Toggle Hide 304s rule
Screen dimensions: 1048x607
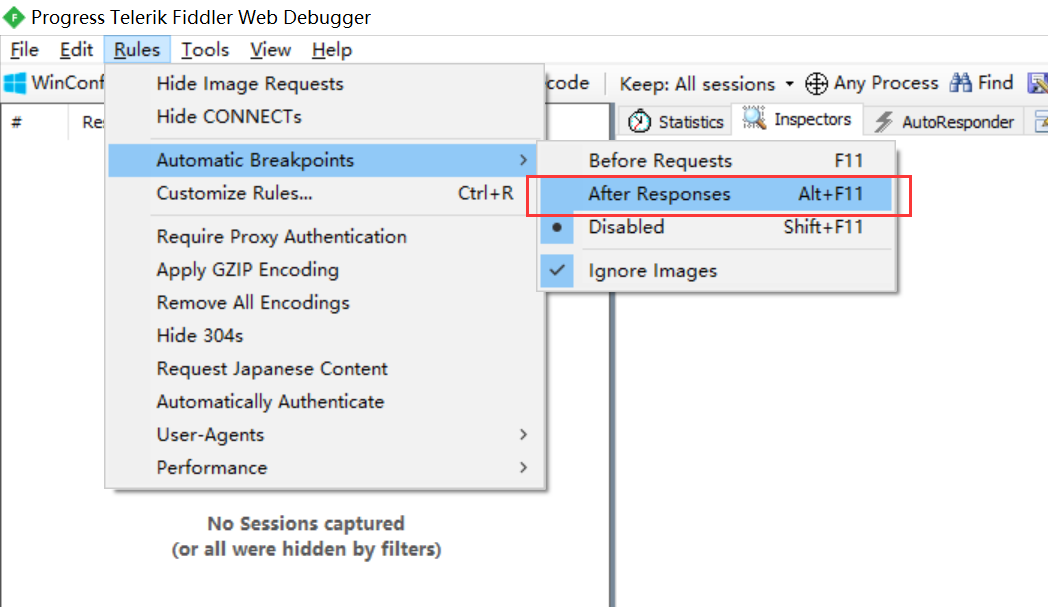click(325, 336)
